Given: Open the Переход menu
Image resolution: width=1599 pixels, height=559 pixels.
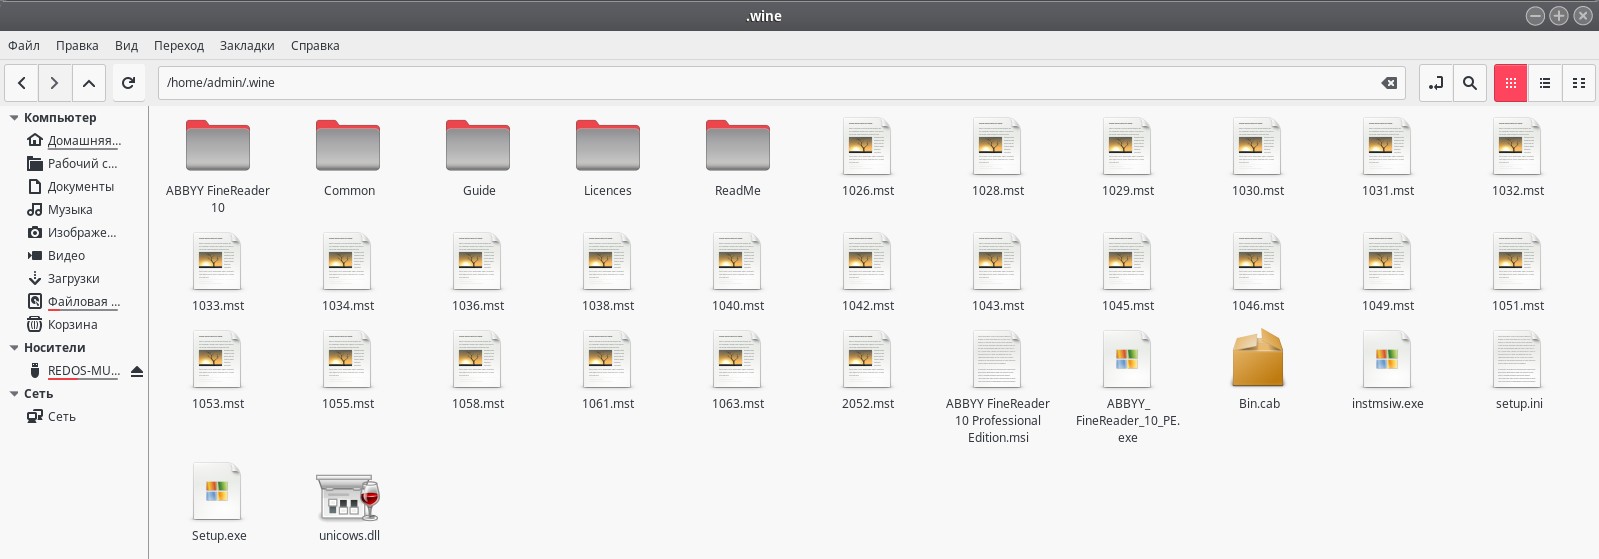Looking at the screenshot, I should [x=179, y=46].
